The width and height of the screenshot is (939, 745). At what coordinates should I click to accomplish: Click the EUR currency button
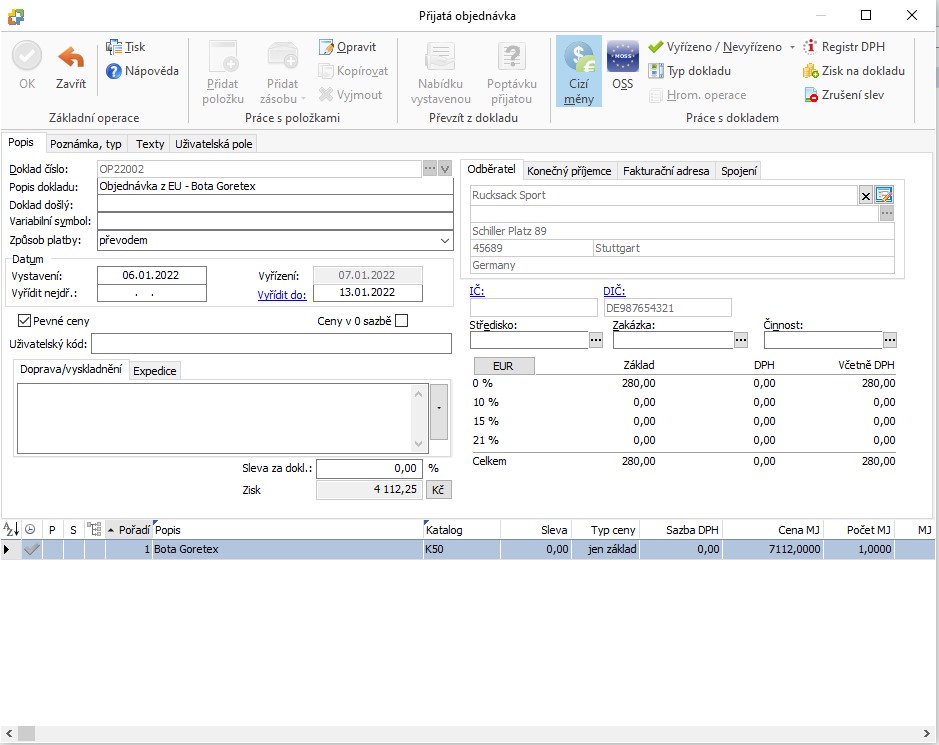point(504,366)
